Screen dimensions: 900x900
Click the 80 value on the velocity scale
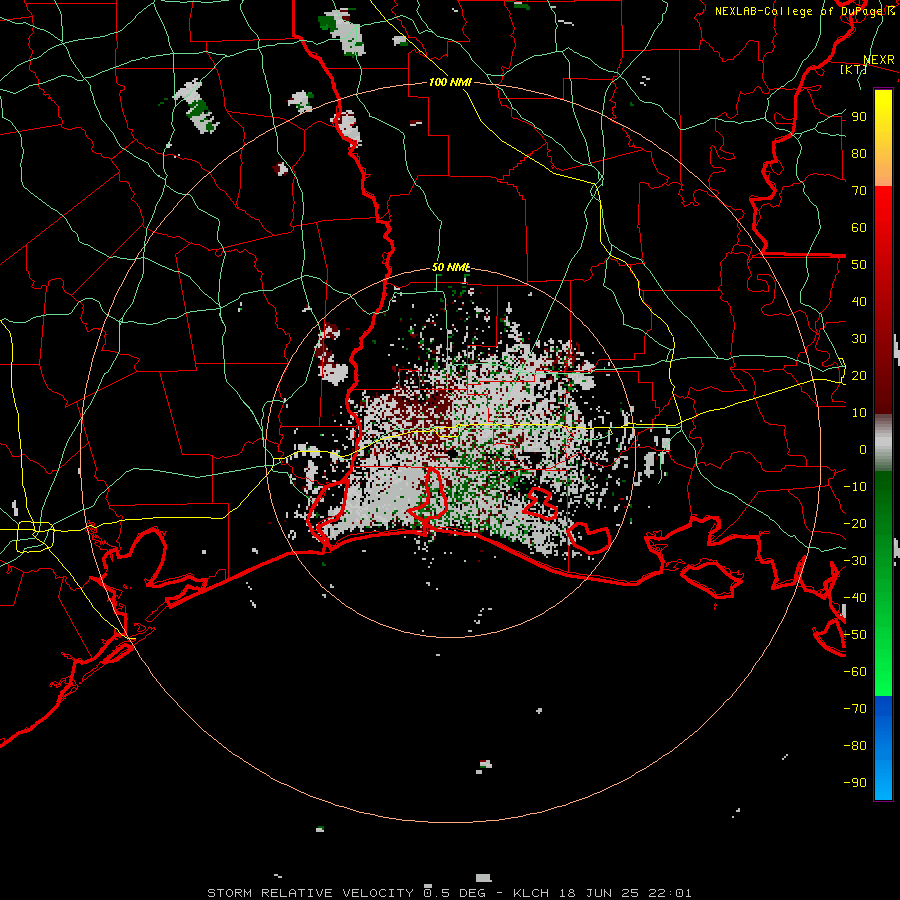point(859,154)
